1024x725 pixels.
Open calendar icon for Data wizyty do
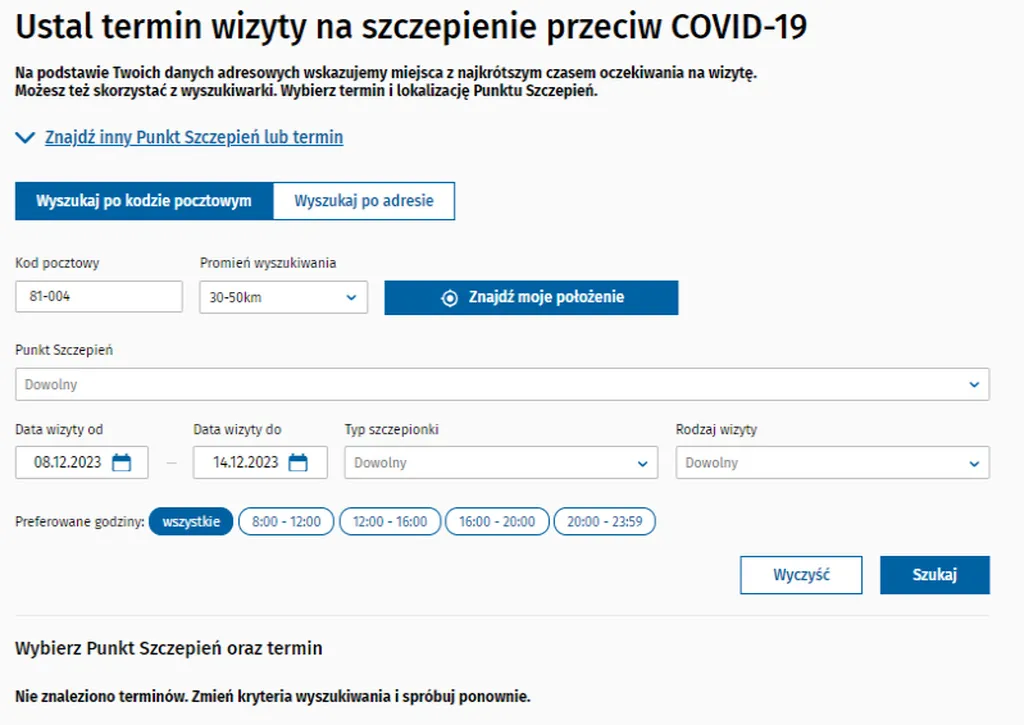point(298,462)
